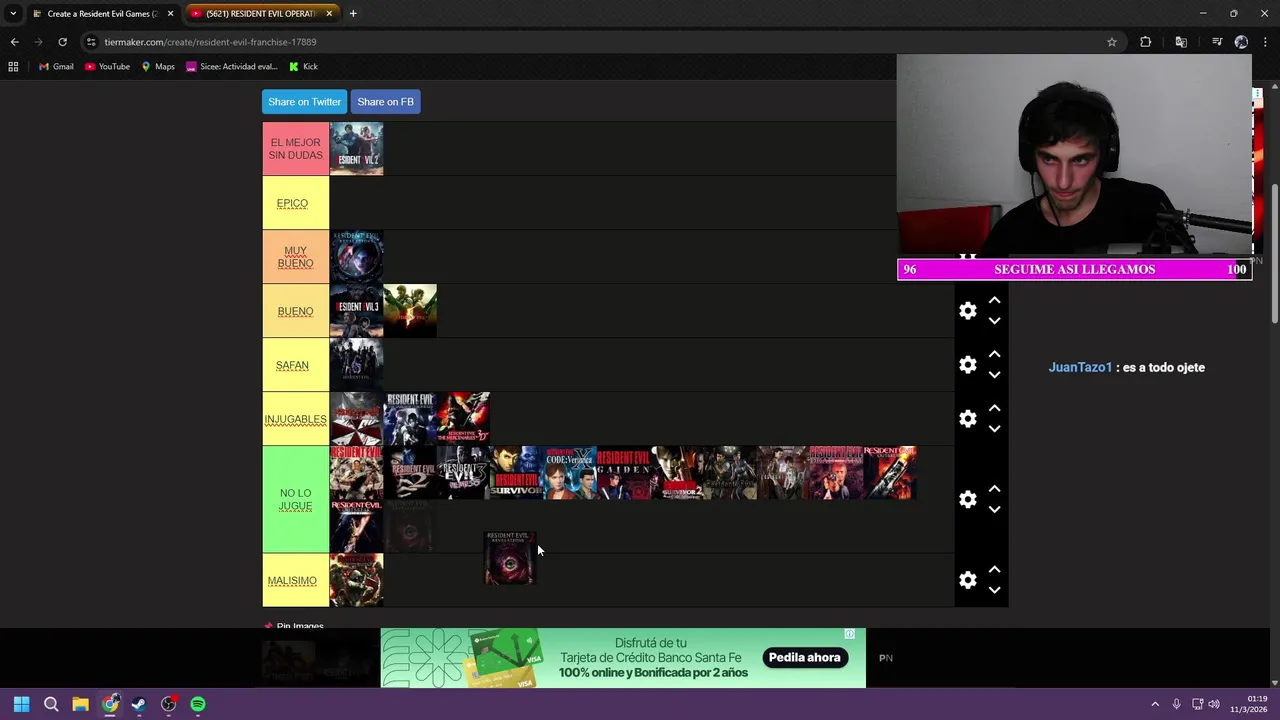Image resolution: width=1280 pixels, height=720 pixels.
Task: Select the Resident Evil 6 thumbnail in SAFAN
Action: coord(356,365)
